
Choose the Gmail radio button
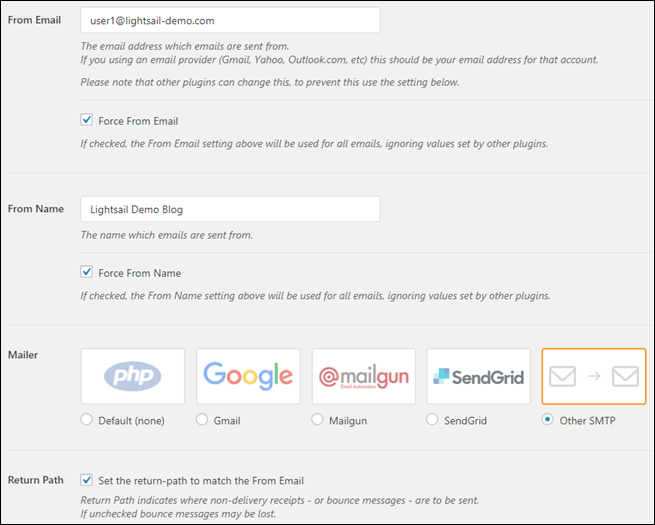[x=202, y=420]
